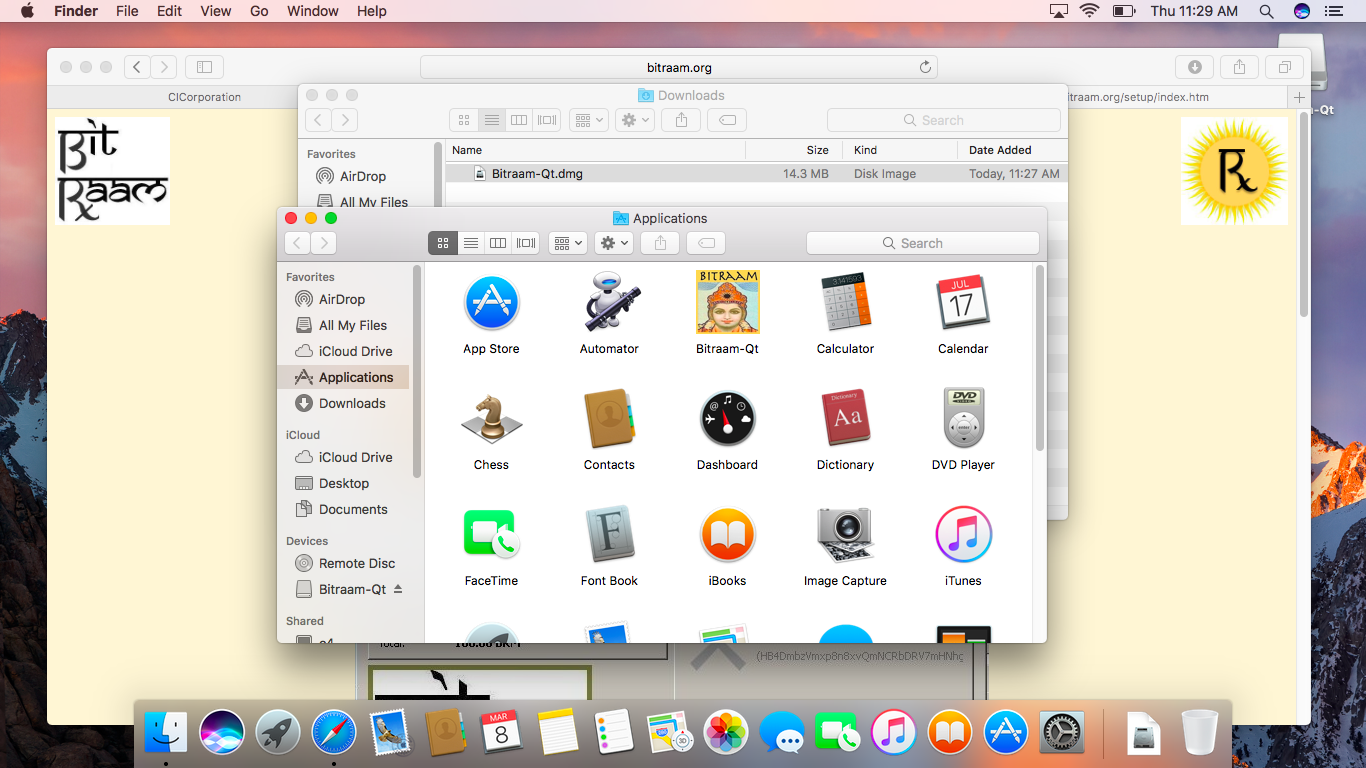
Task: Open the arrange-by dropdown in Applications window
Action: point(568,243)
